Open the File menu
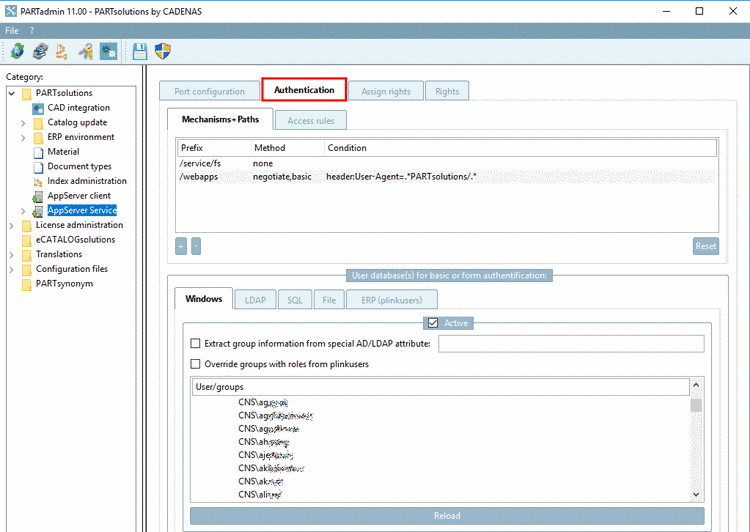This screenshot has width=750, height=532. tap(11, 31)
